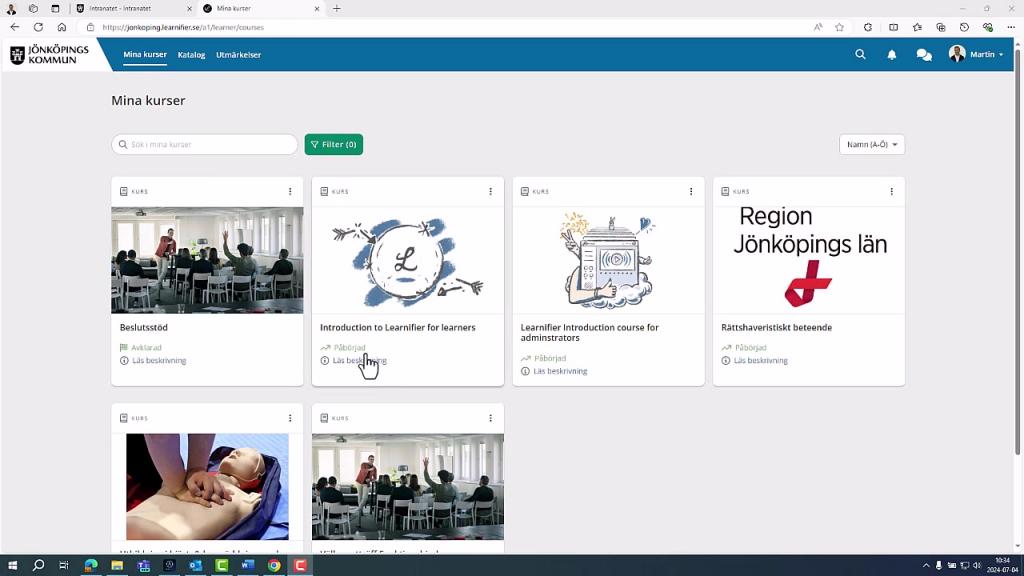
Task: Open the Edge profile avatar icon
Action: (11, 8)
